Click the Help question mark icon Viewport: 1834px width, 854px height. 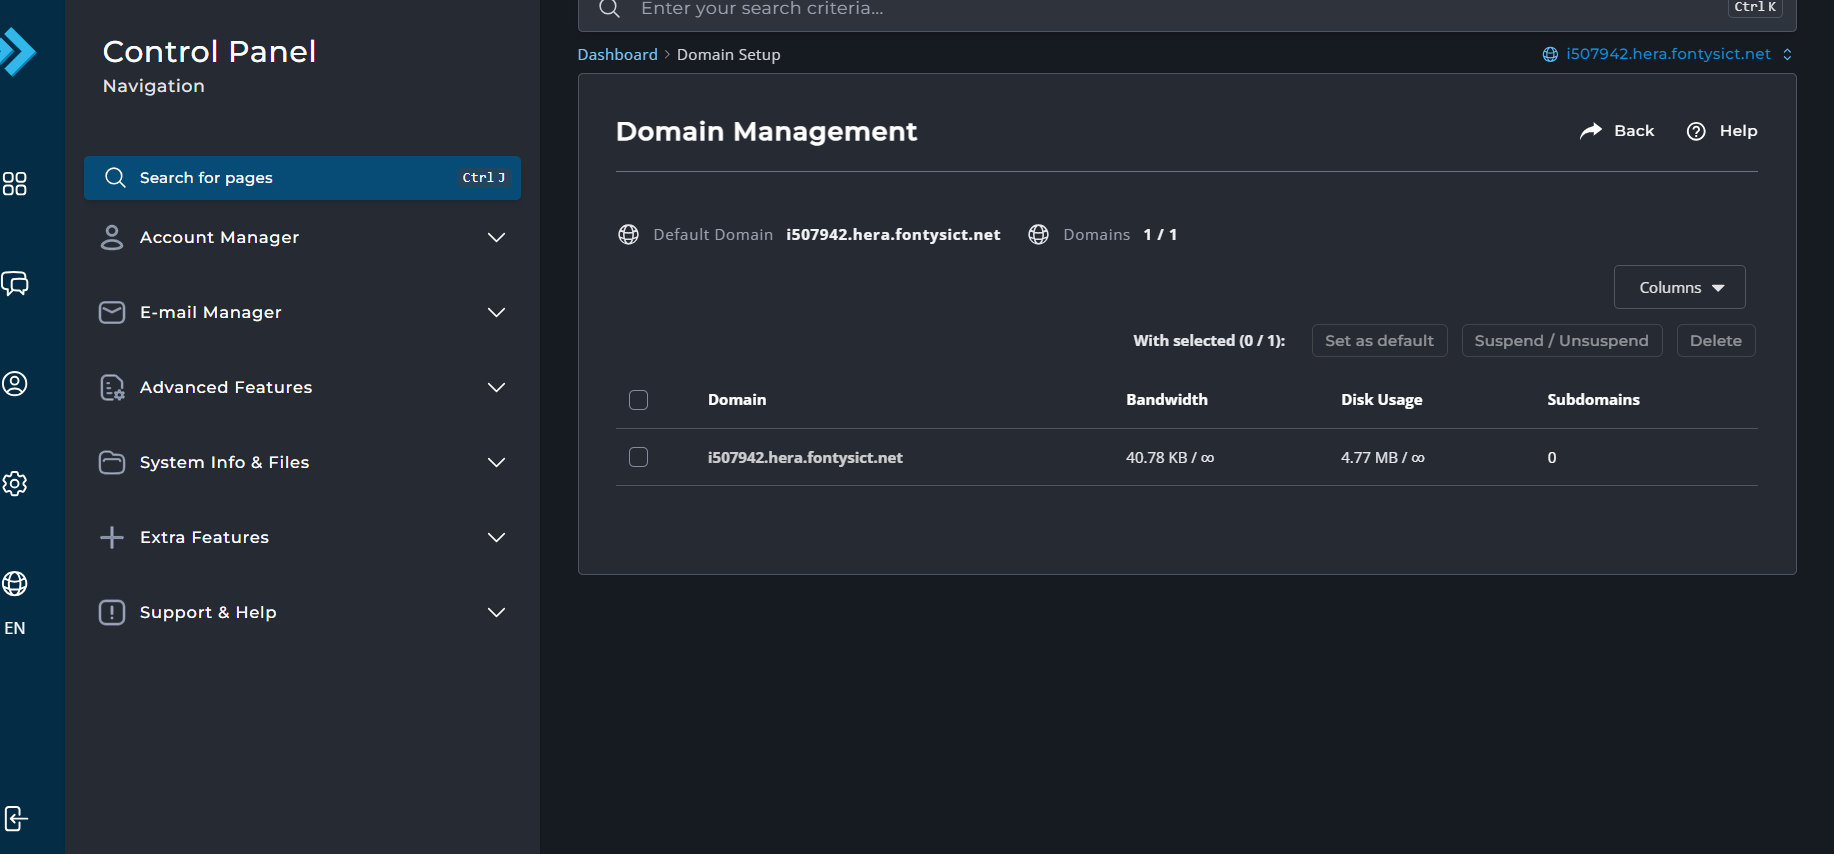(x=1696, y=131)
